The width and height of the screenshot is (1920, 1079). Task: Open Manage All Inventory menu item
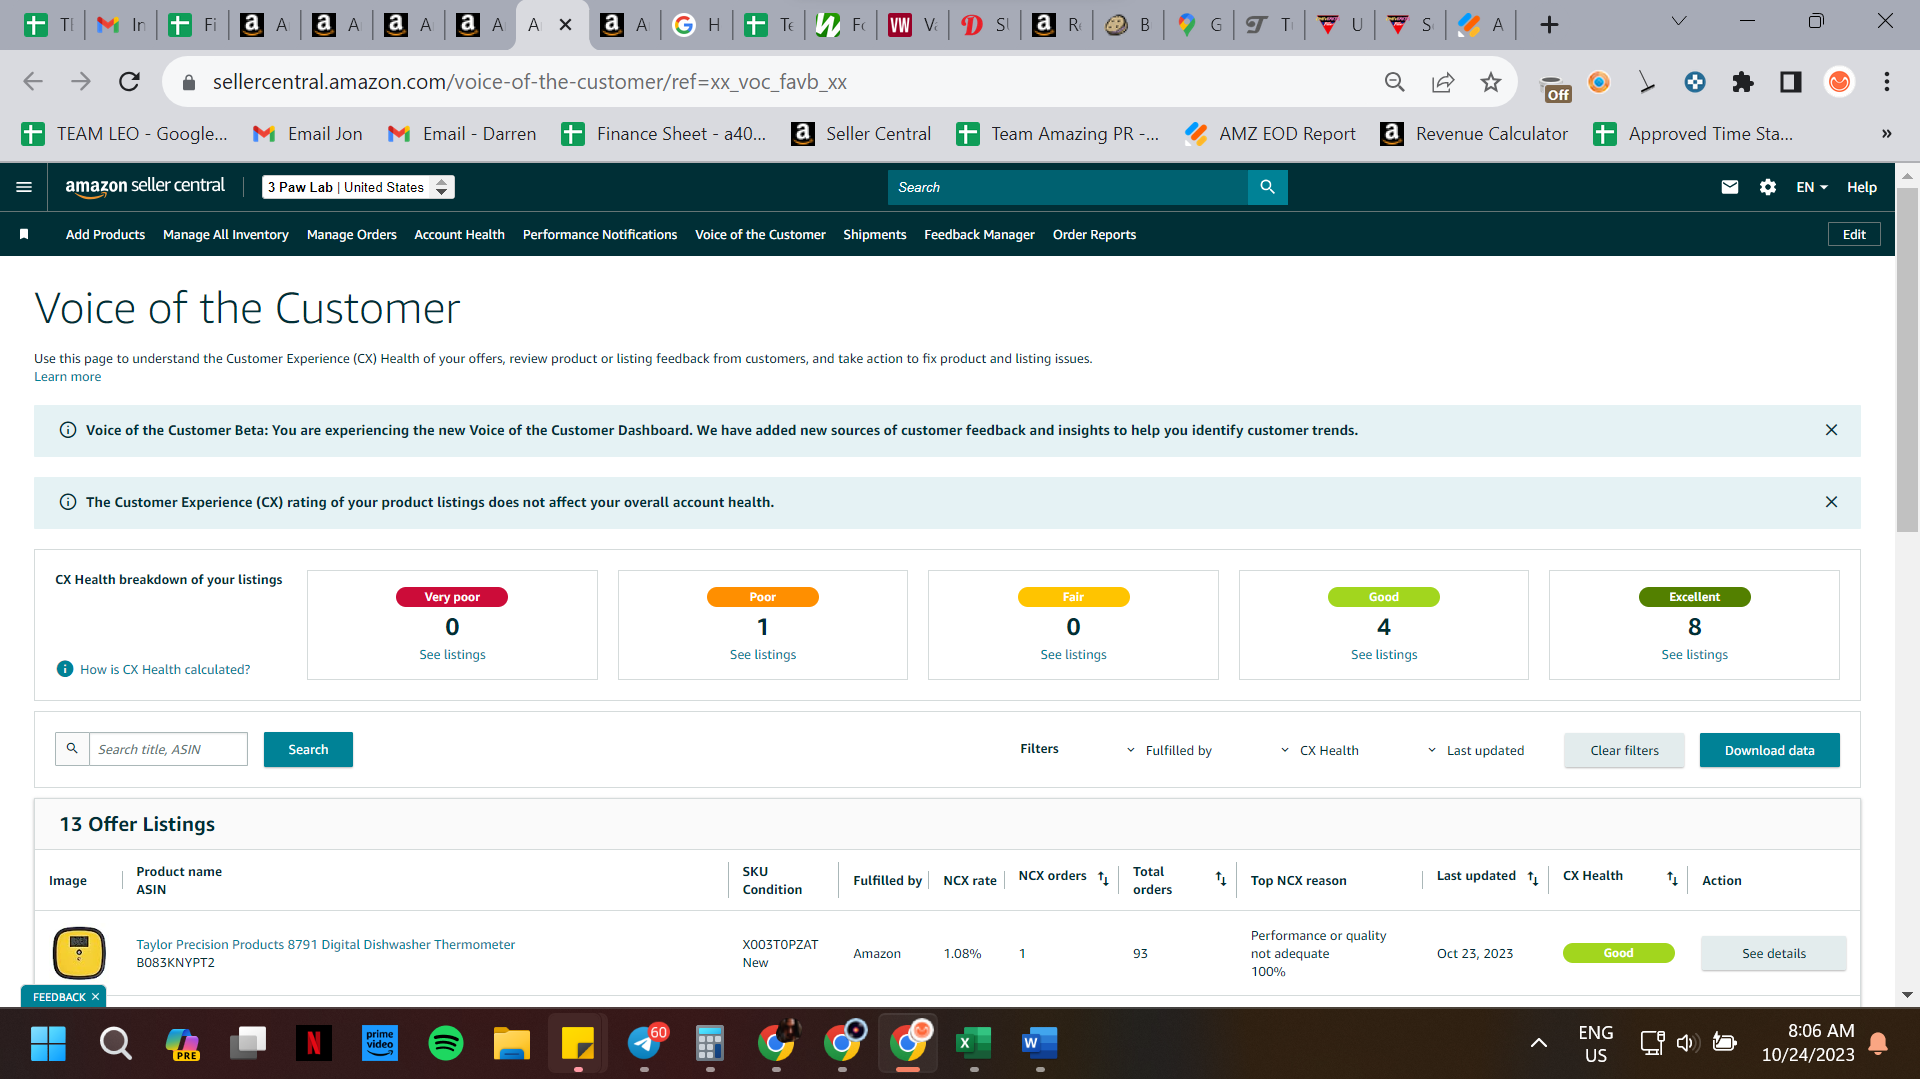tap(226, 234)
